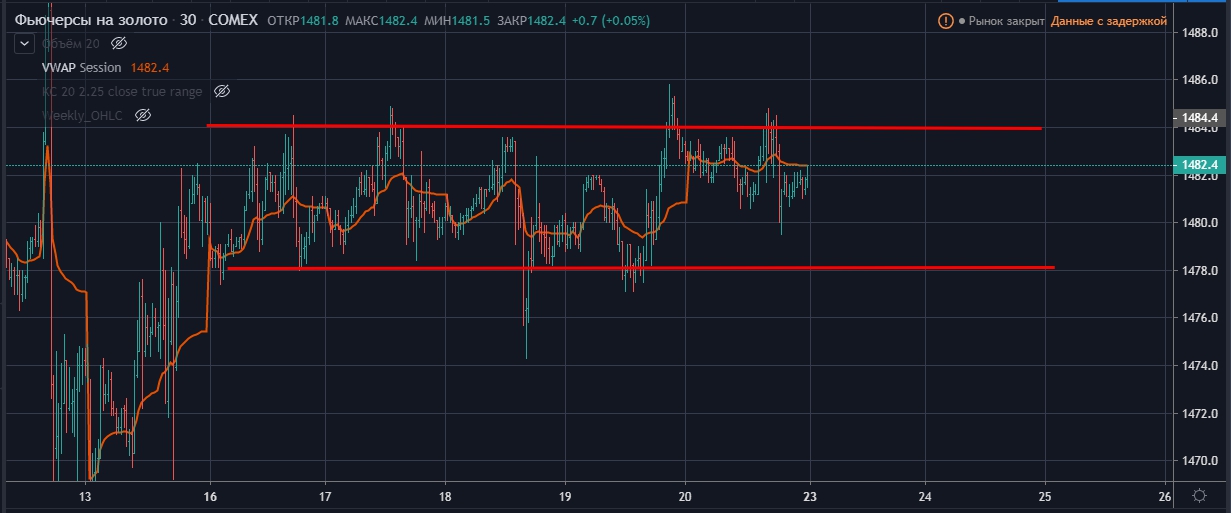Toggle visibility eye of Weekly_OHLC indicator
This screenshot has height=513, width=1231.
143,115
